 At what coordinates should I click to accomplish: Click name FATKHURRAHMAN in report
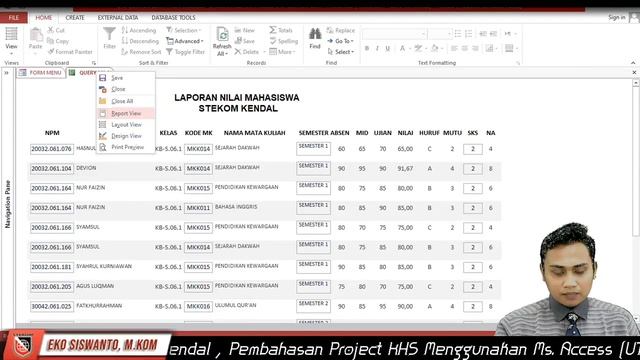(99, 306)
